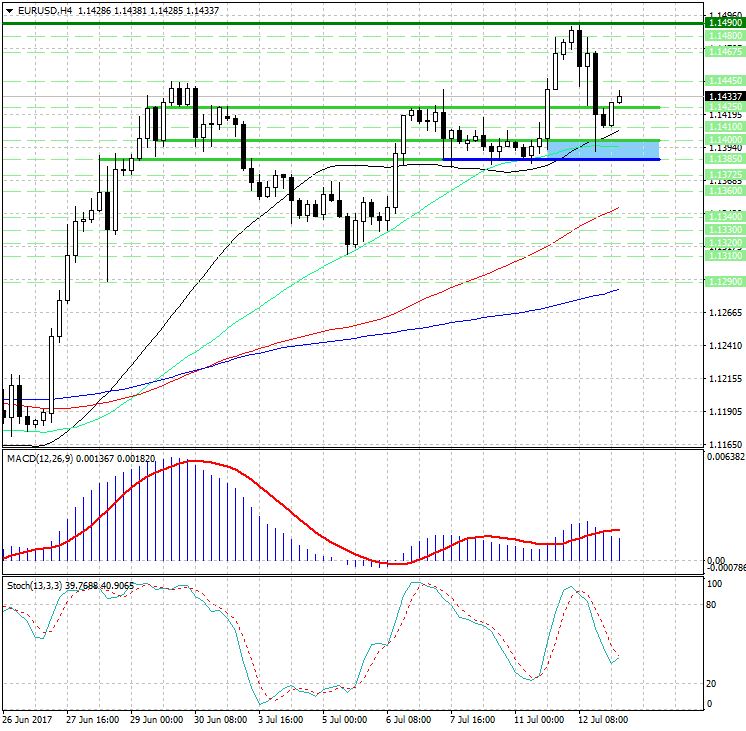Screen dimensions: 746x731
Task: Click the red MACD signal line peak
Action: pyautogui.click(x=193, y=461)
